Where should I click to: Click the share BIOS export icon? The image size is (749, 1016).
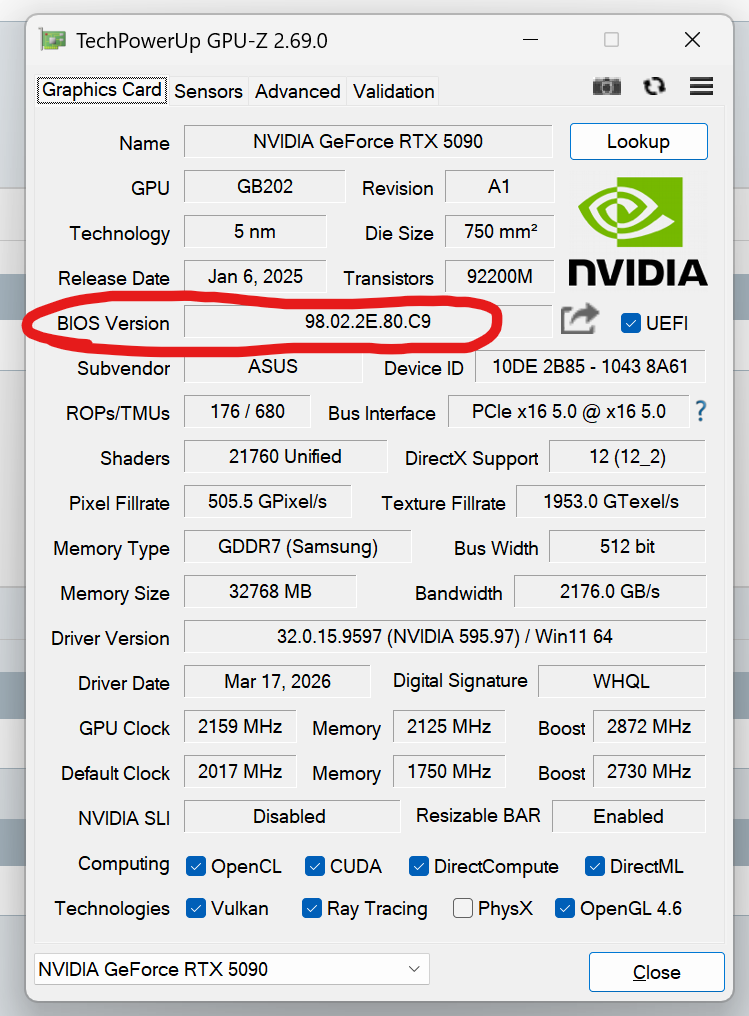pos(580,321)
